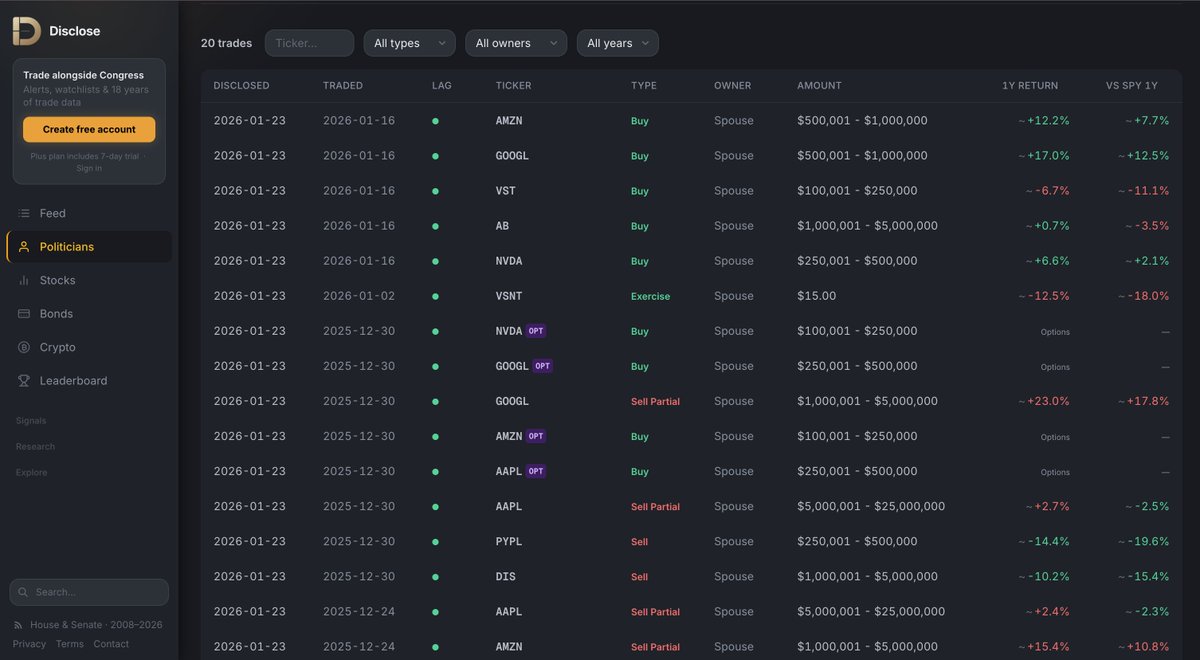Image resolution: width=1200 pixels, height=660 pixels.
Task: Open the Bonds section
Action: [x=89, y=314]
